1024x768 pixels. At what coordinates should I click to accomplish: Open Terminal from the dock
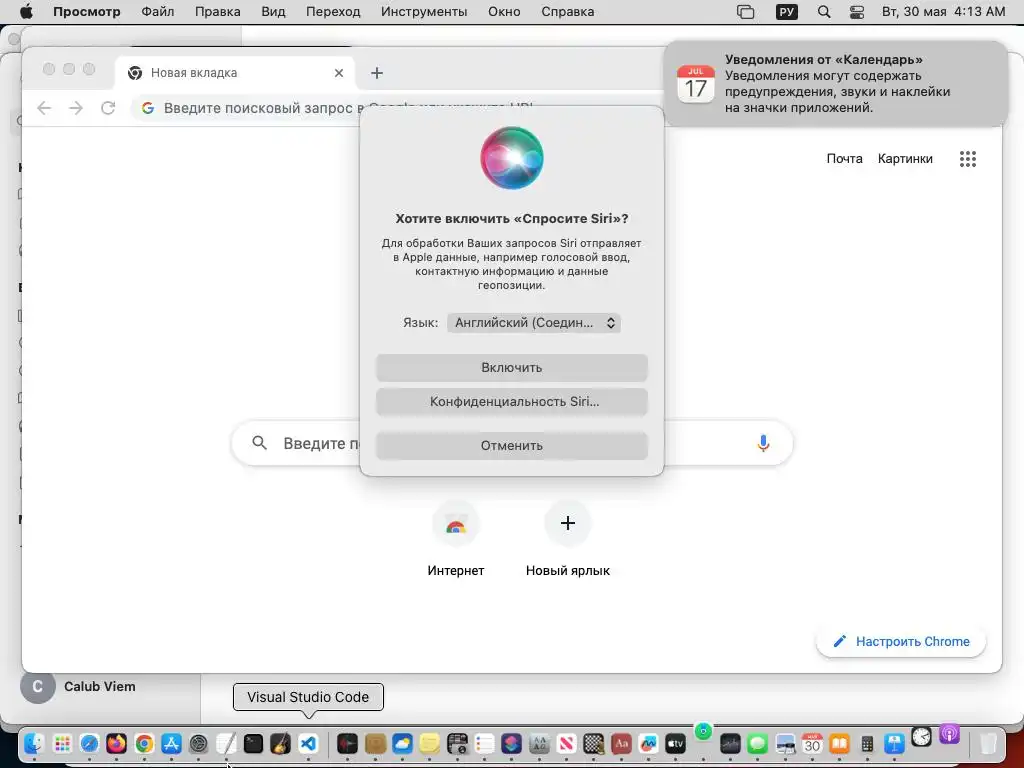[x=253, y=743]
